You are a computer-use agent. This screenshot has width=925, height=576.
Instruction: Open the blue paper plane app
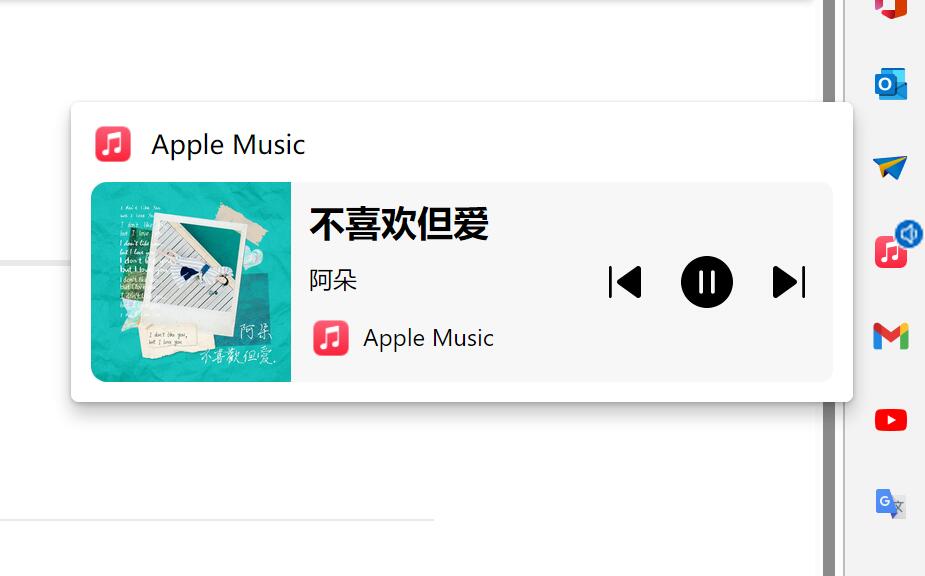click(890, 167)
